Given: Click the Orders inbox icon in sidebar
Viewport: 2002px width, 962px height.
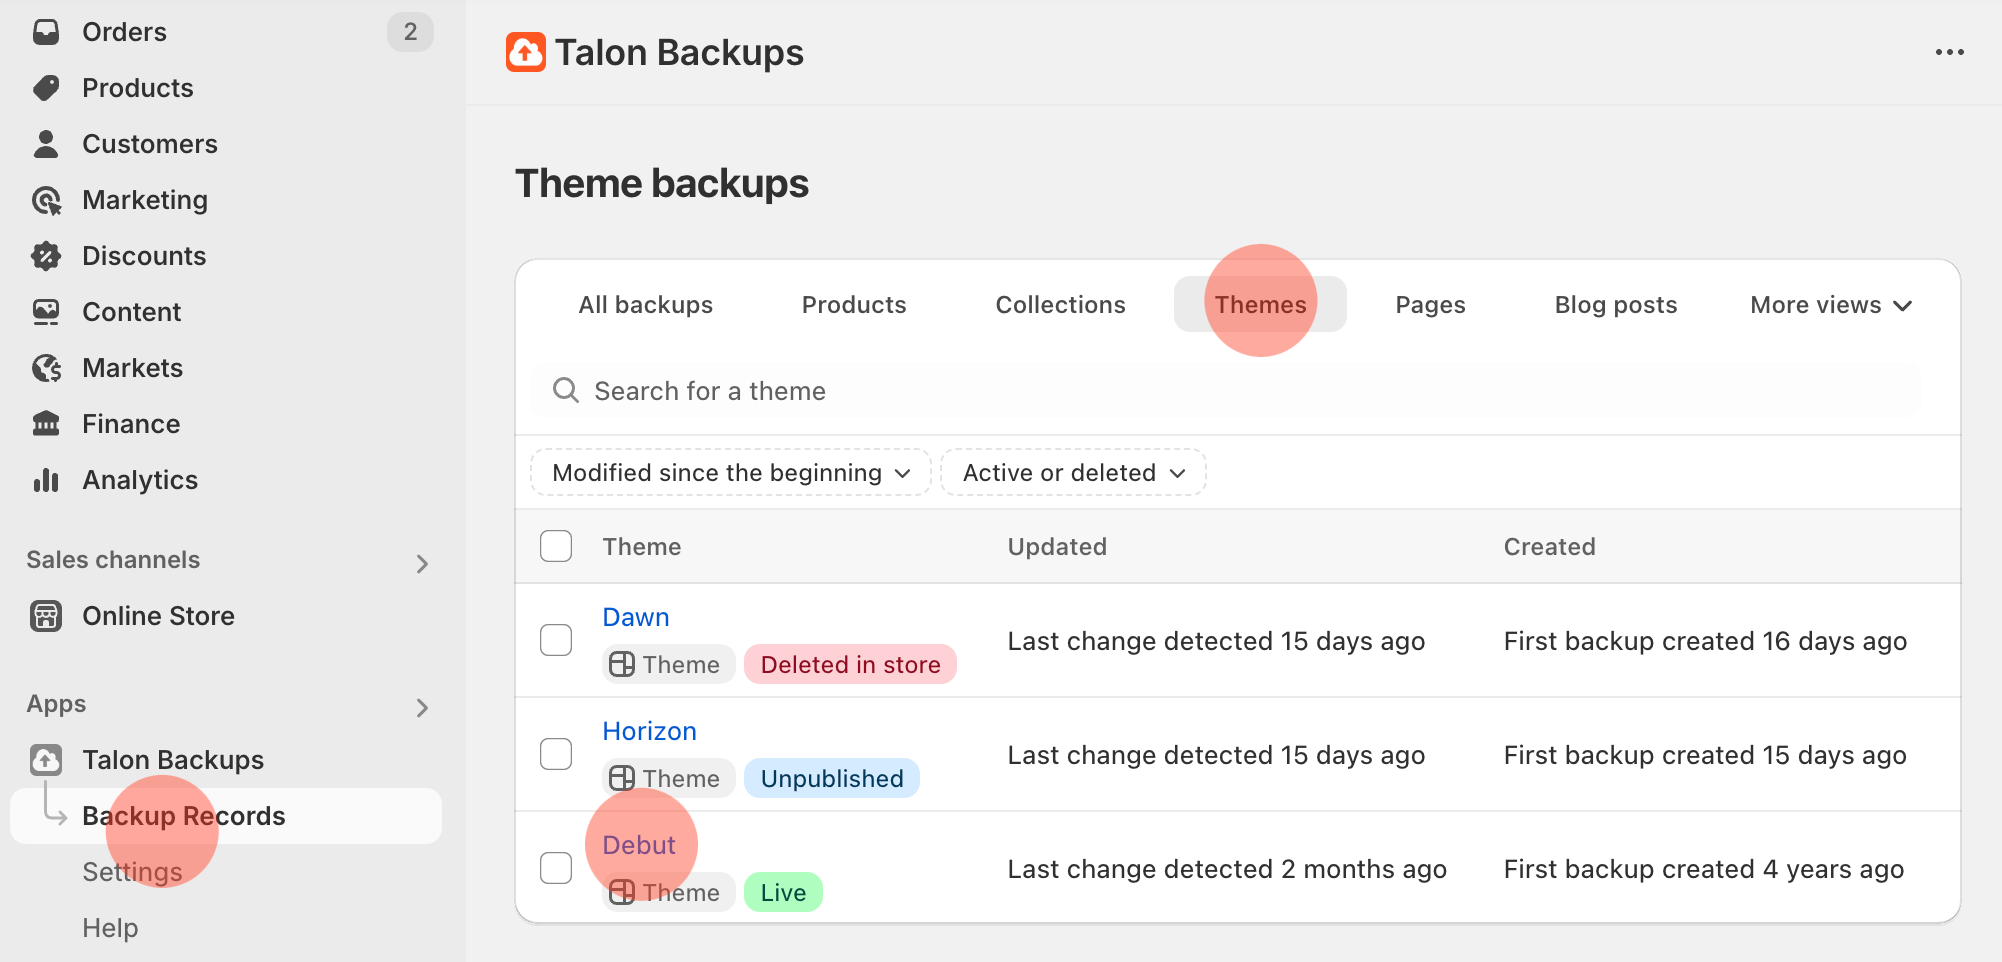Looking at the screenshot, I should tap(46, 32).
